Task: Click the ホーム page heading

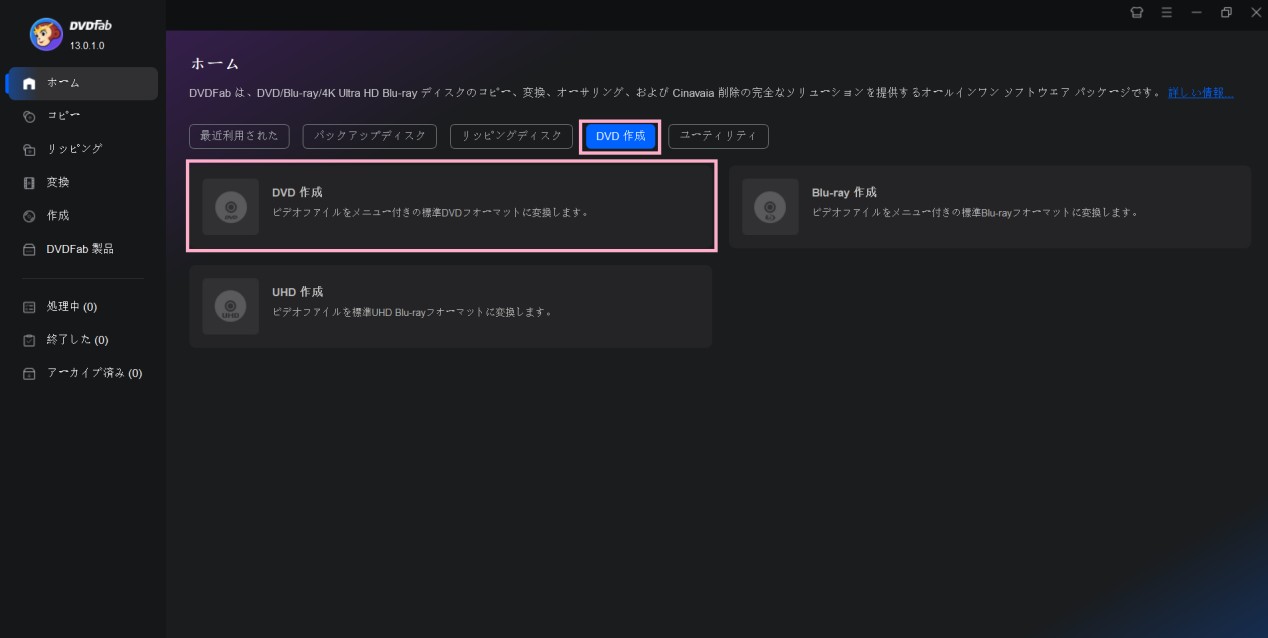Action: (215, 64)
